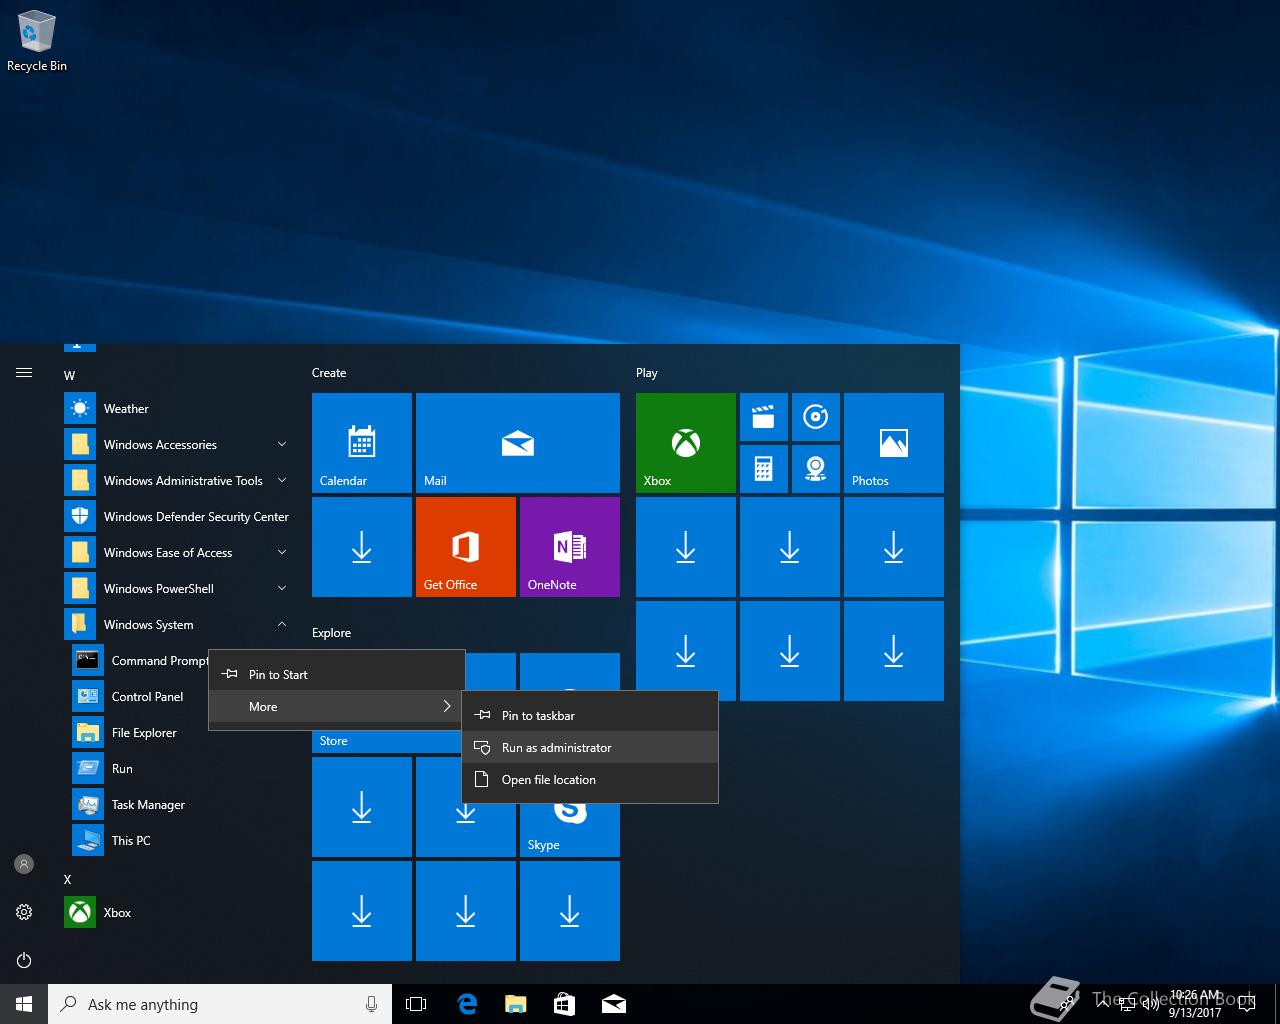The width and height of the screenshot is (1280, 1024).
Task: Click the Cortana microphone icon
Action: point(371,1004)
